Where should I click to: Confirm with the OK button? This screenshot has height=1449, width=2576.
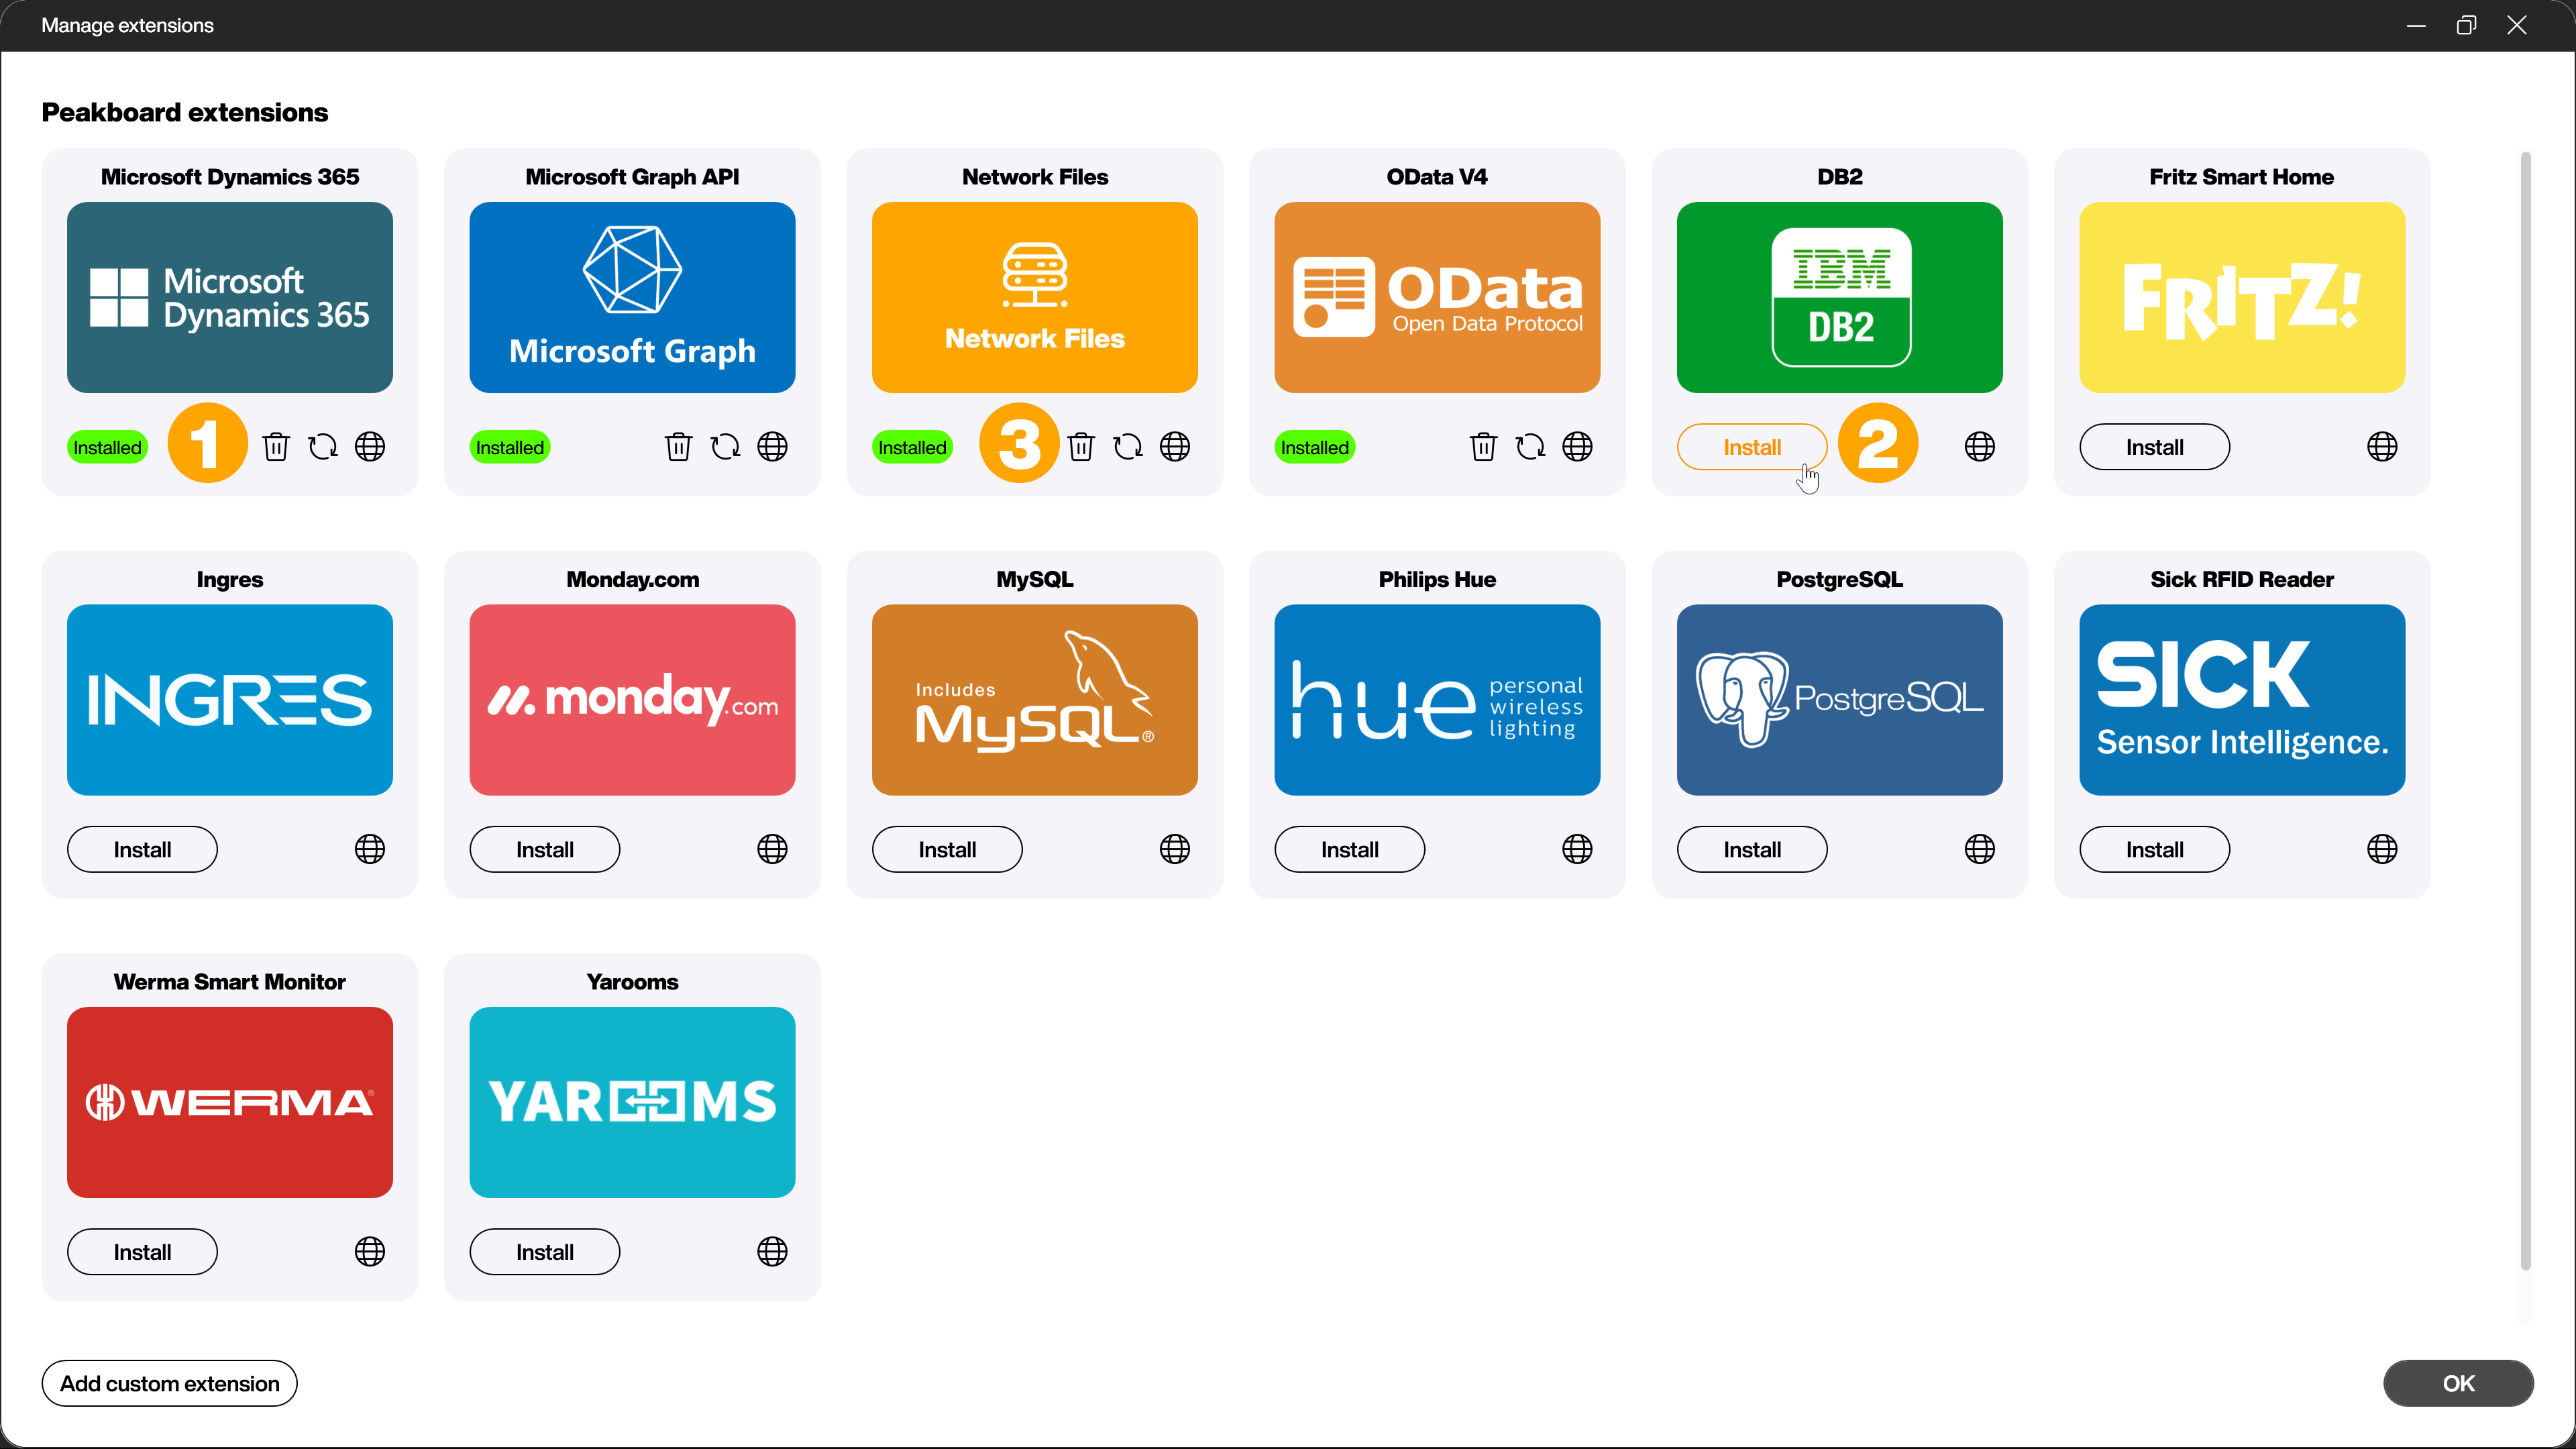tap(2459, 1384)
